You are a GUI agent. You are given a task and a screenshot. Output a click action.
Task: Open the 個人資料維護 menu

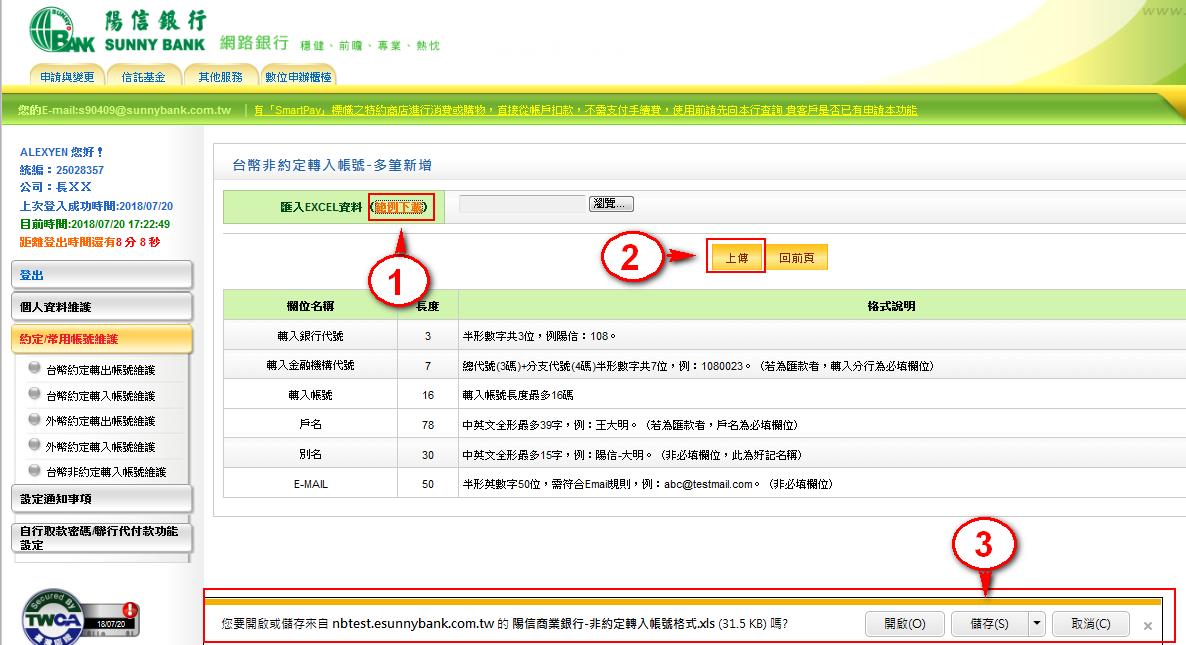(x=102, y=307)
